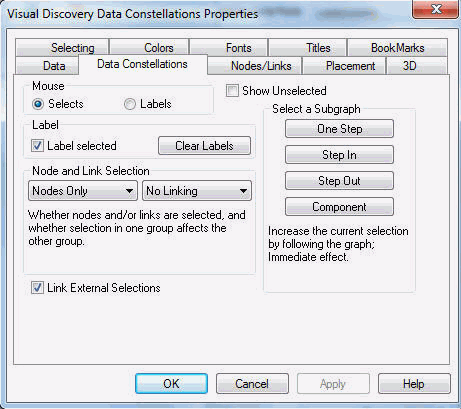Switch to the BookMarks tab

[397, 48]
